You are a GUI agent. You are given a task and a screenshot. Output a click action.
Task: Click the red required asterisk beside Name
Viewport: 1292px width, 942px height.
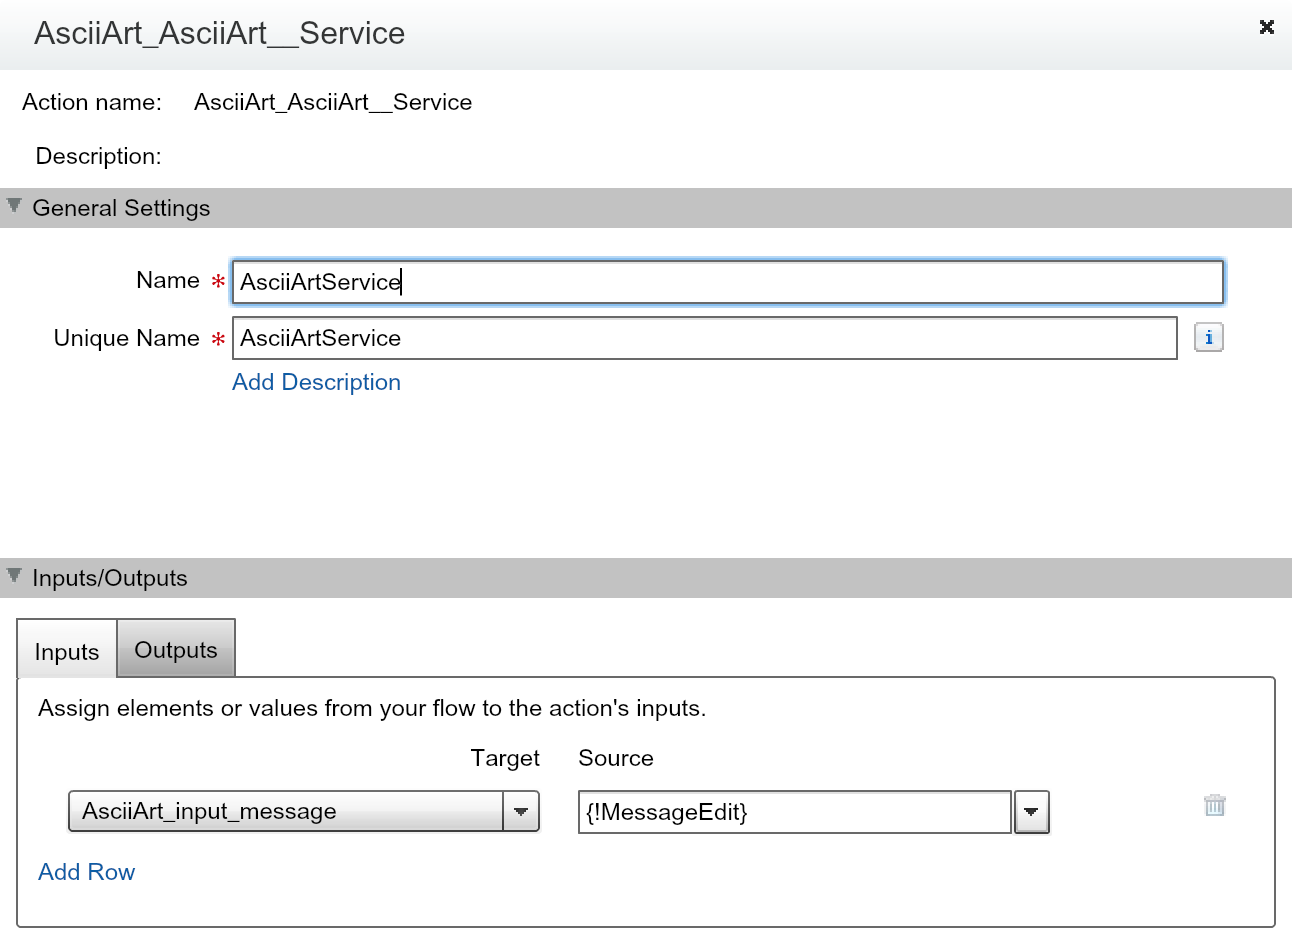(218, 282)
